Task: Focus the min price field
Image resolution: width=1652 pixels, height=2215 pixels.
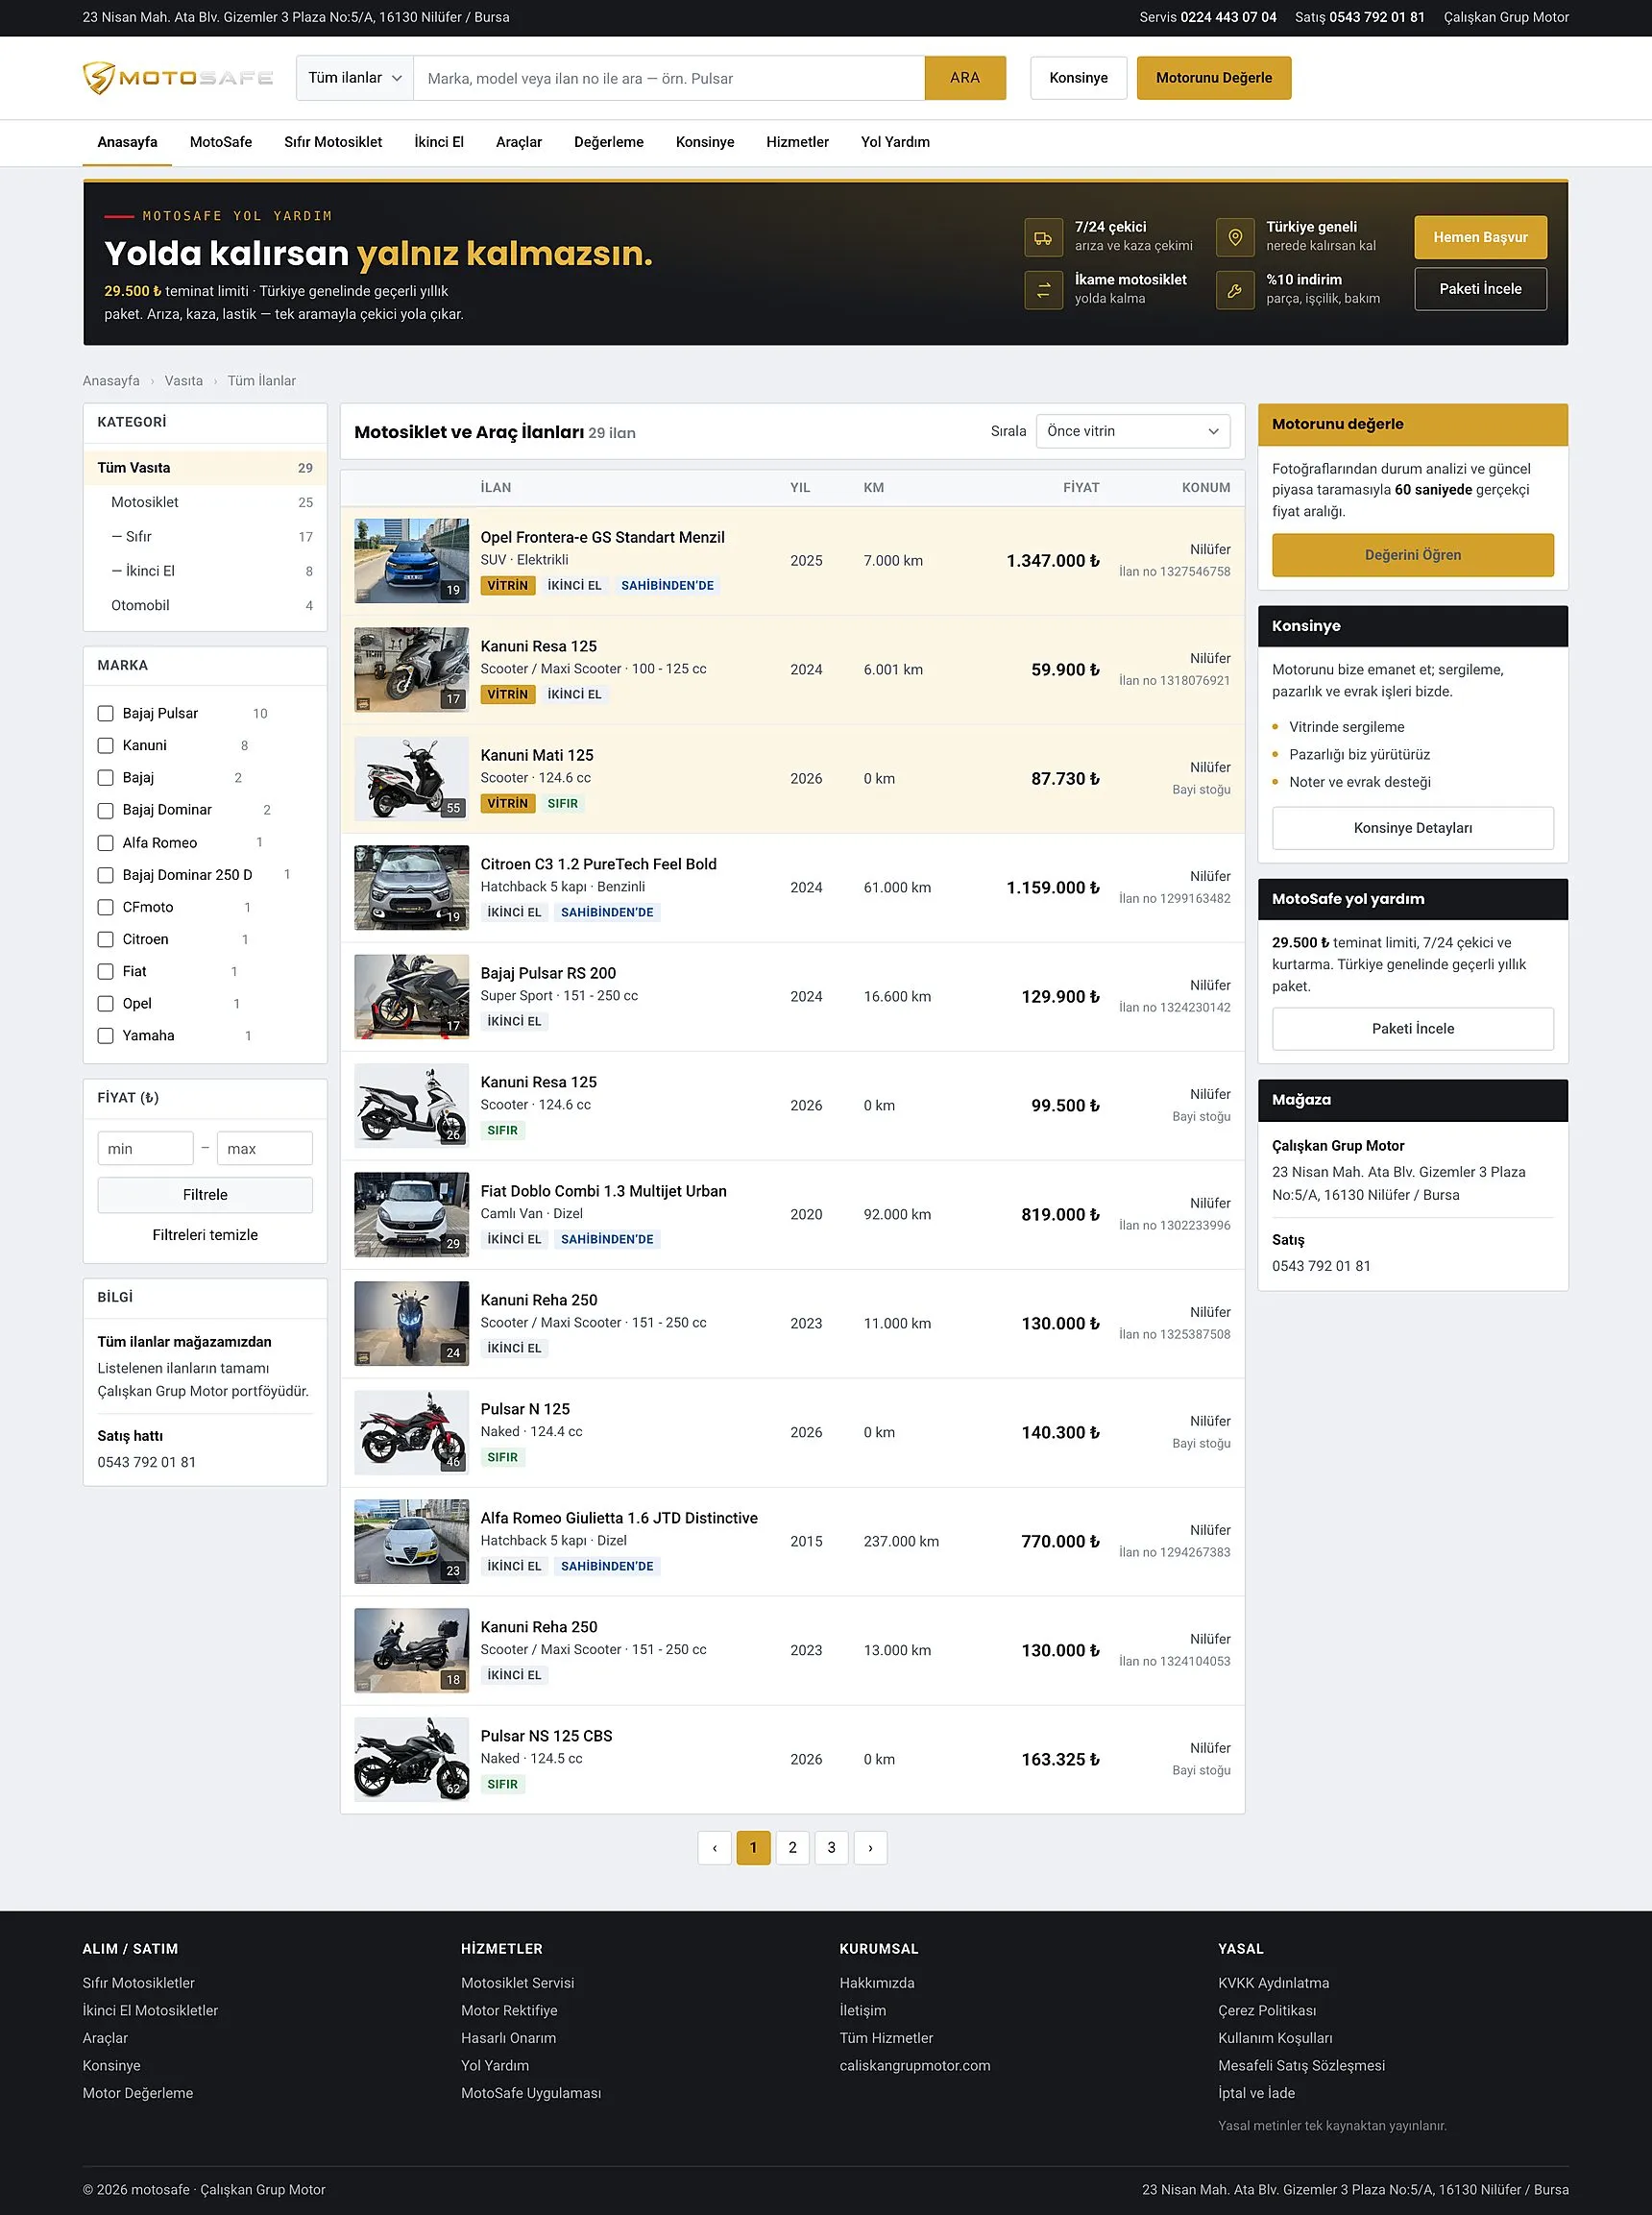Action: (x=145, y=1148)
